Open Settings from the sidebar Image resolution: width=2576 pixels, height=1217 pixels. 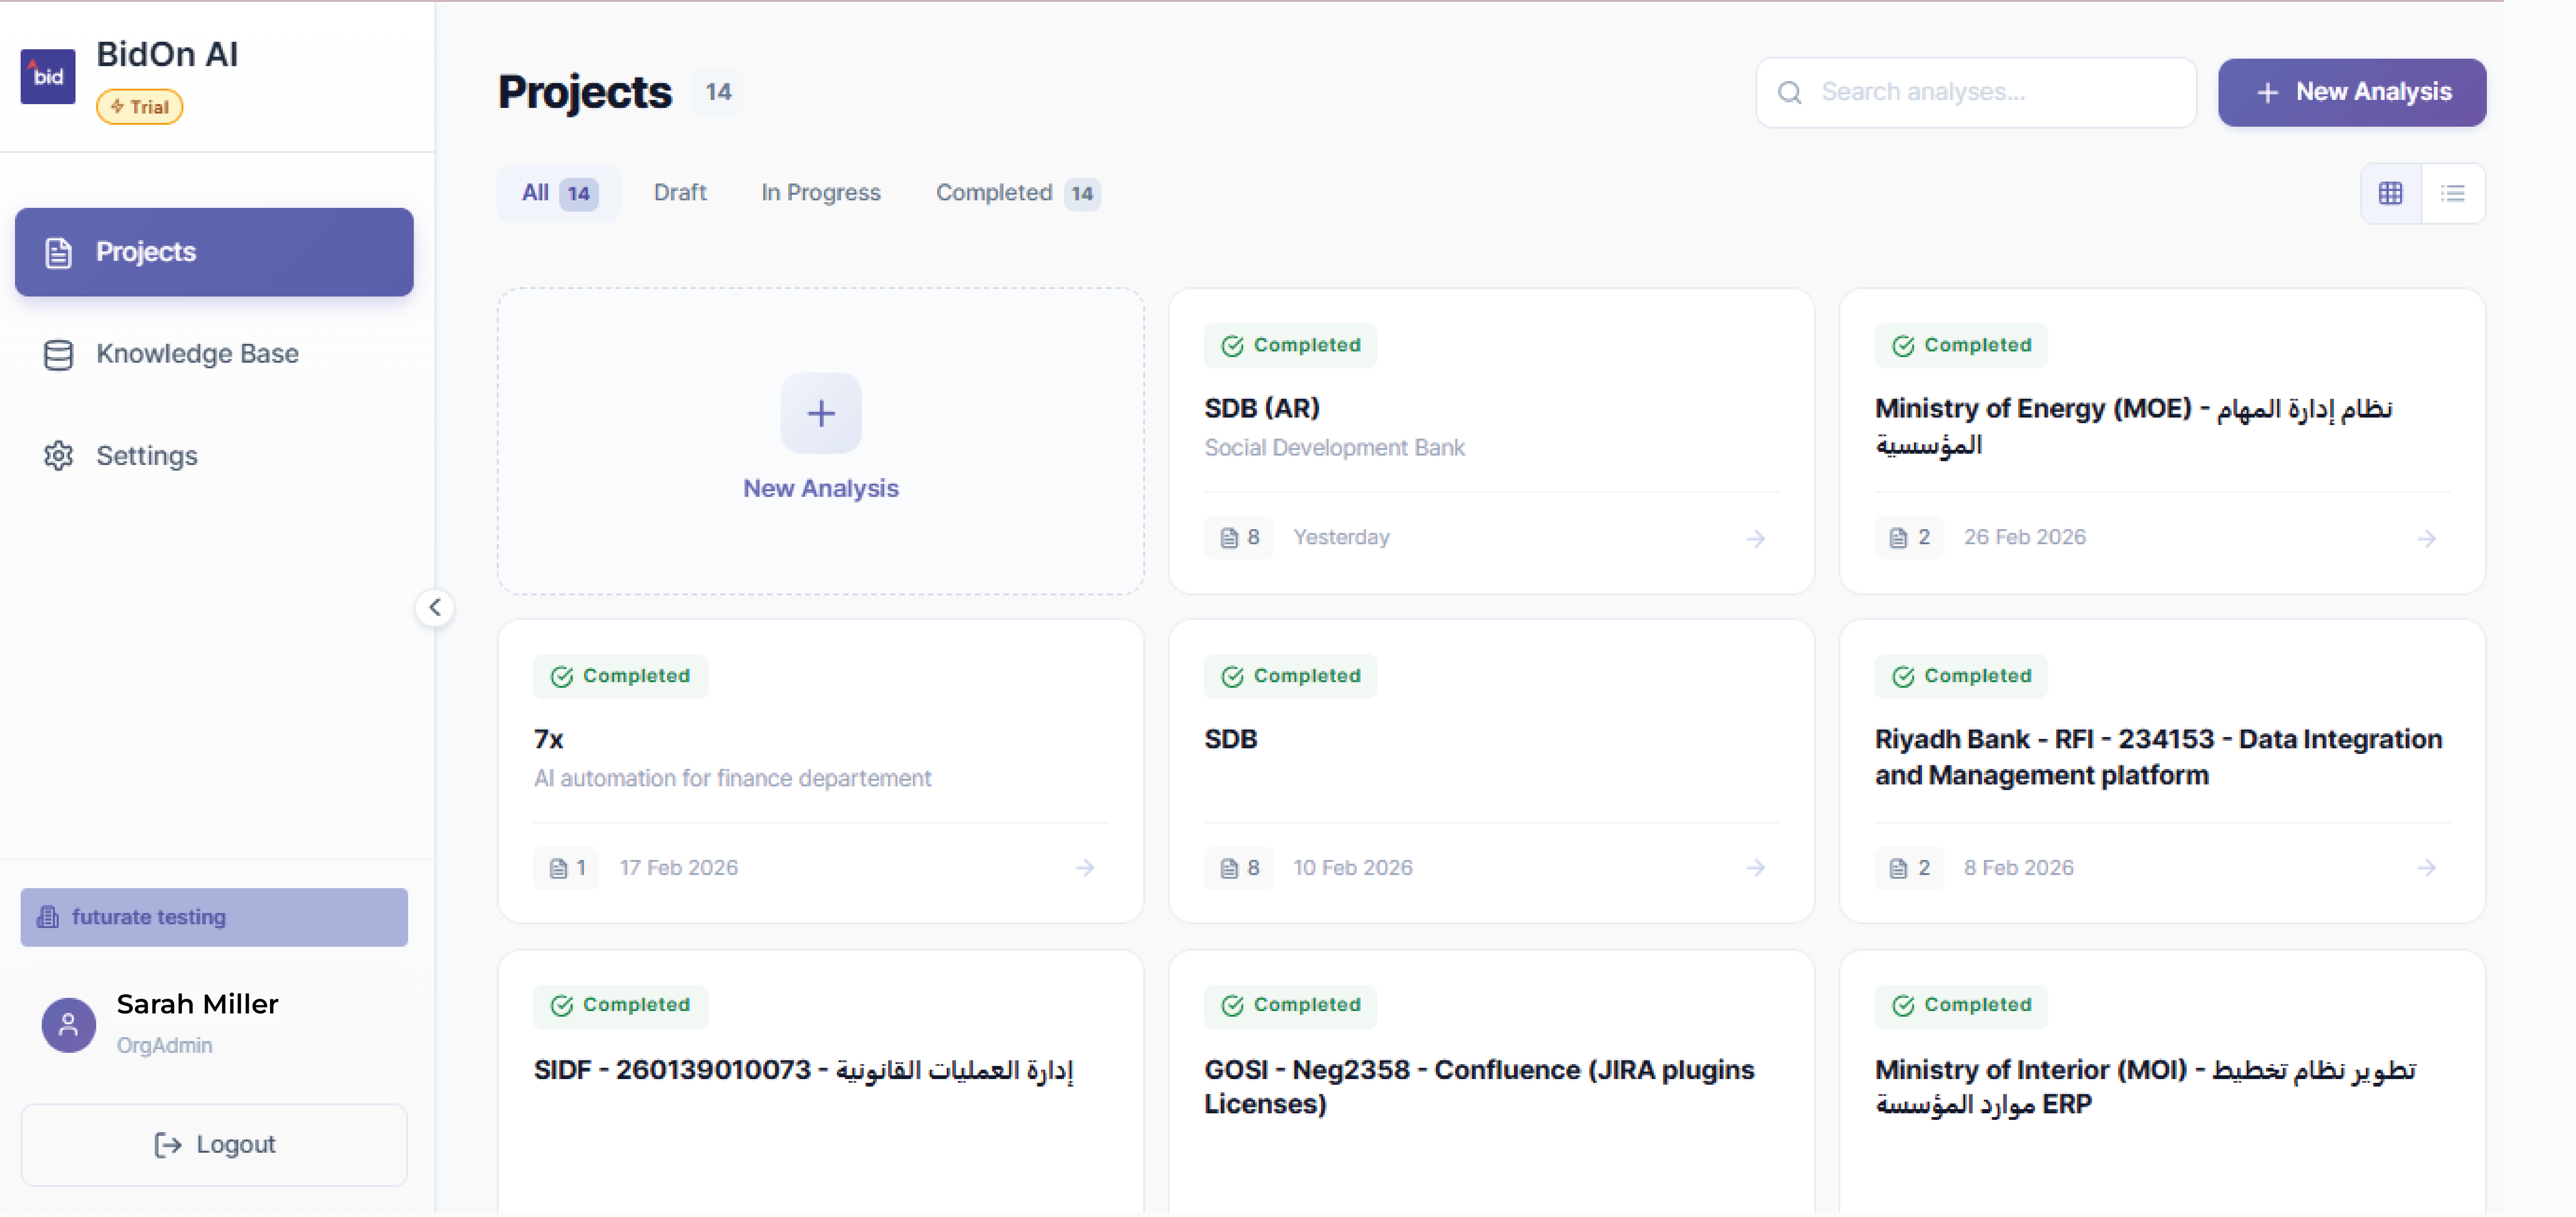[146, 456]
